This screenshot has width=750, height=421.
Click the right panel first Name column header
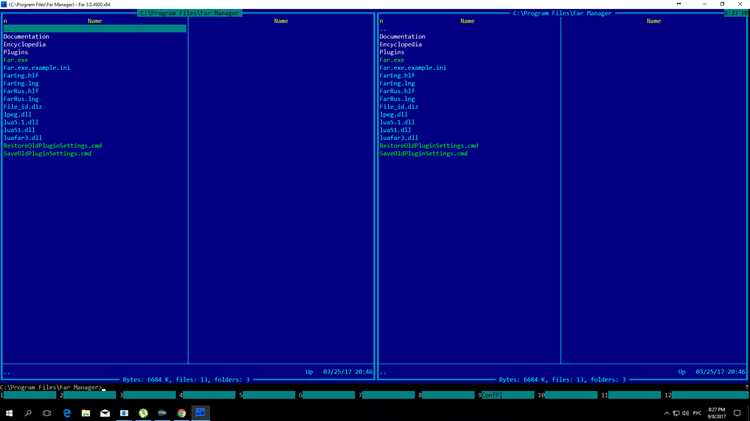coord(467,21)
